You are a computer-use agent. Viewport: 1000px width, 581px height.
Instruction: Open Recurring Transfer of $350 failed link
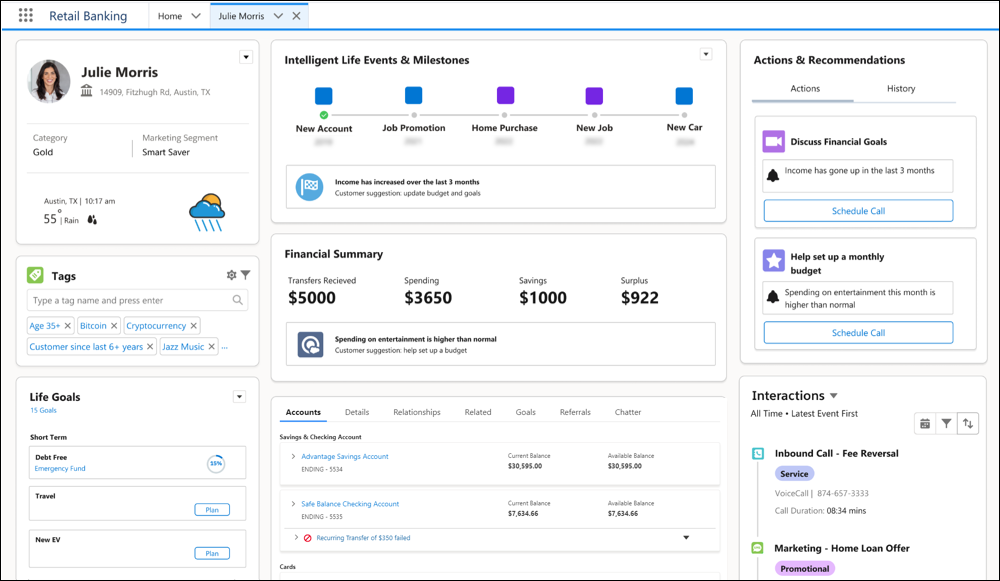coord(363,538)
